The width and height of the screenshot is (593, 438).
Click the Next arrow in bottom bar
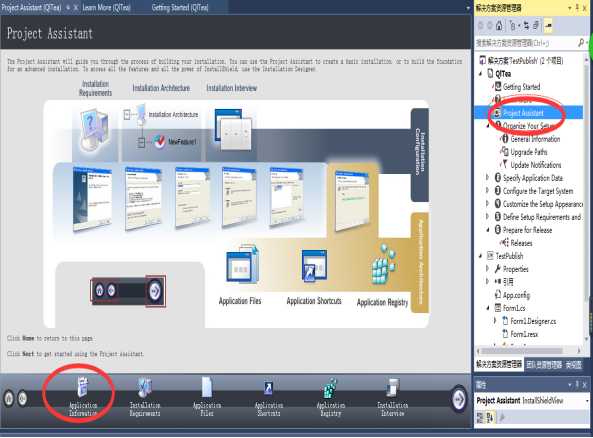coord(459,398)
